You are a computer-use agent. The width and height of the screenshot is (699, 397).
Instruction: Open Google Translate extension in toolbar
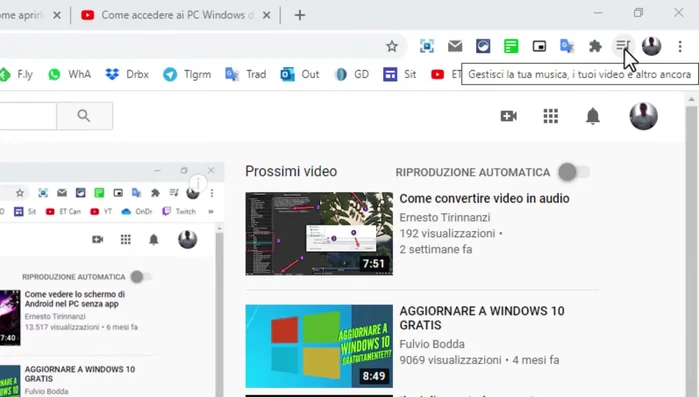[x=567, y=46]
